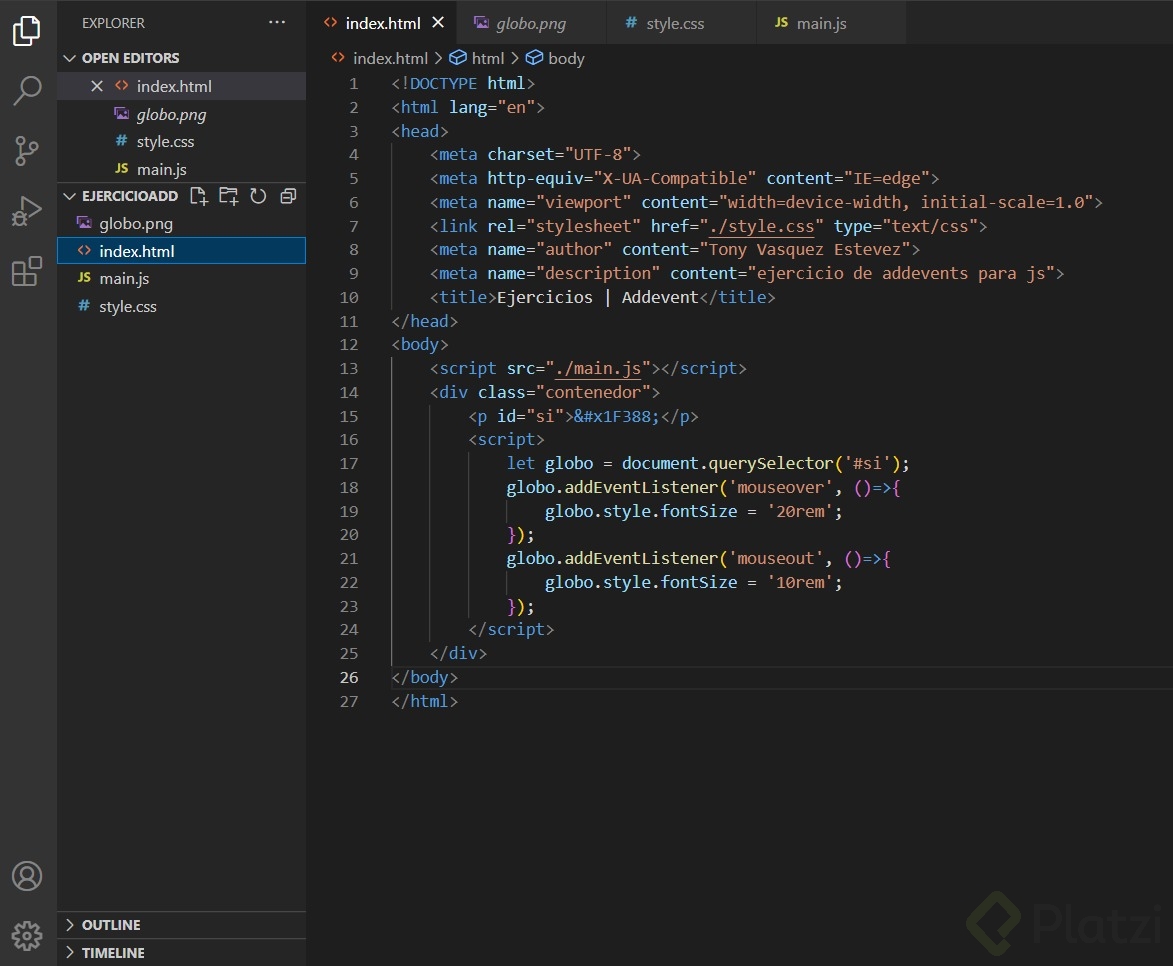1173x966 pixels.
Task: Click the title text 'Ejercicios | Addevent'
Action: click(597, 297)
